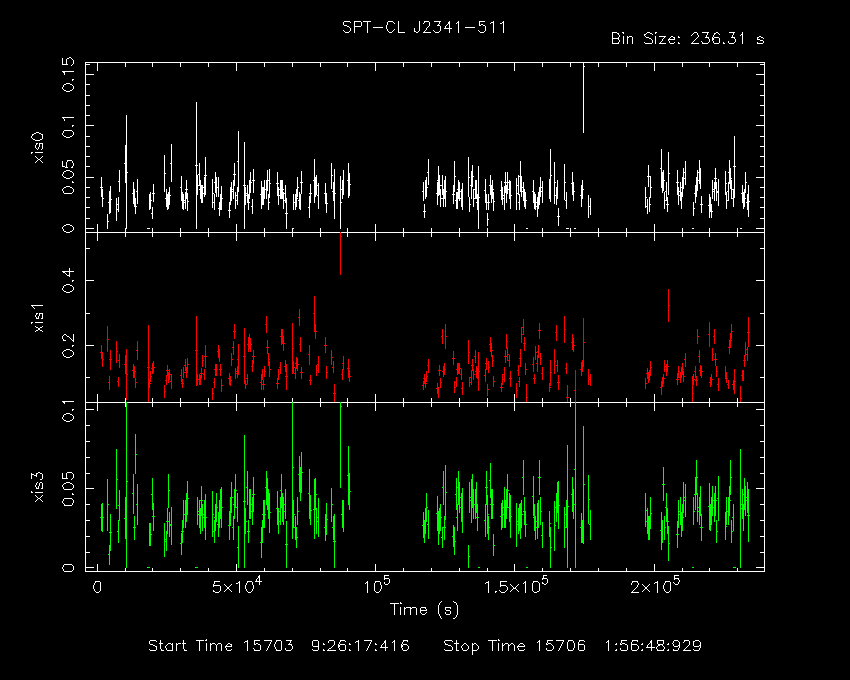
Task: Select the Start Time 15703 9:26:17:416 text
Action: pos(279,646)
